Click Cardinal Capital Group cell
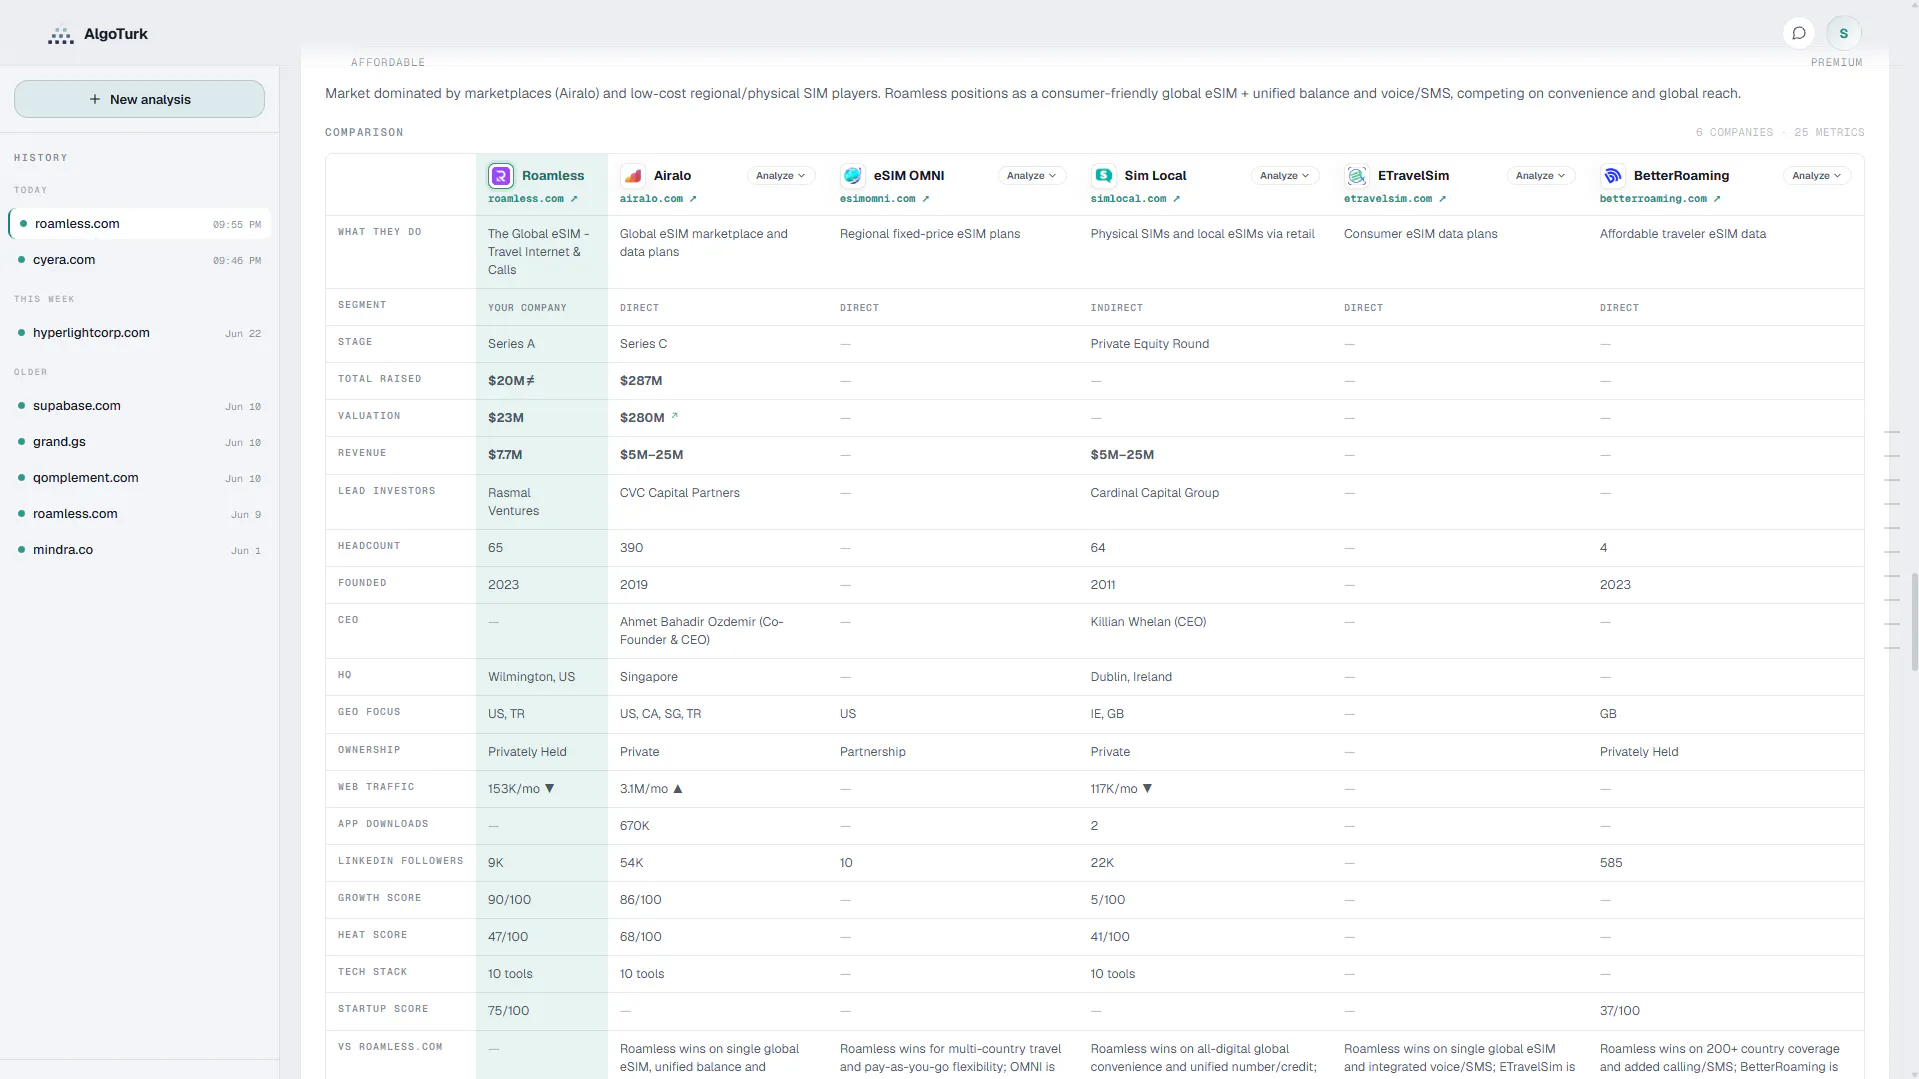Image resolution: width=1919 pixels, height=1079 pixels. click(x=1155, y=493)
